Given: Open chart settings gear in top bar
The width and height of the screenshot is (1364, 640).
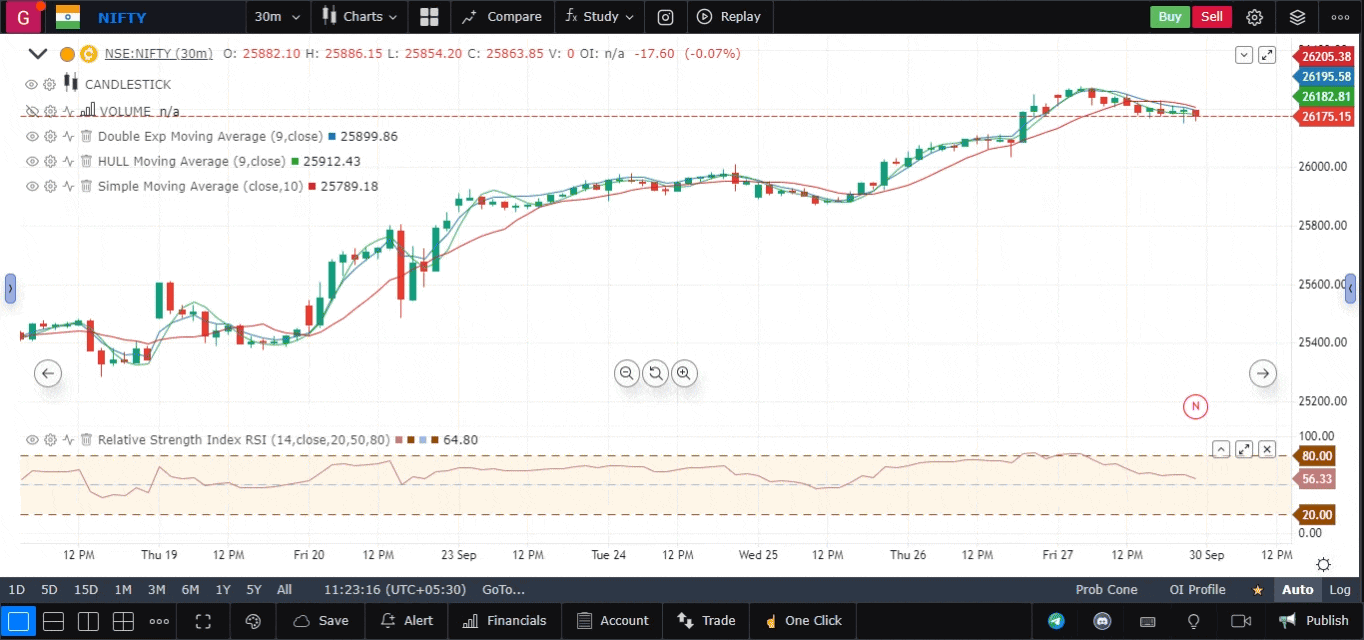Looking at the screenshot, I should 1254,17.
